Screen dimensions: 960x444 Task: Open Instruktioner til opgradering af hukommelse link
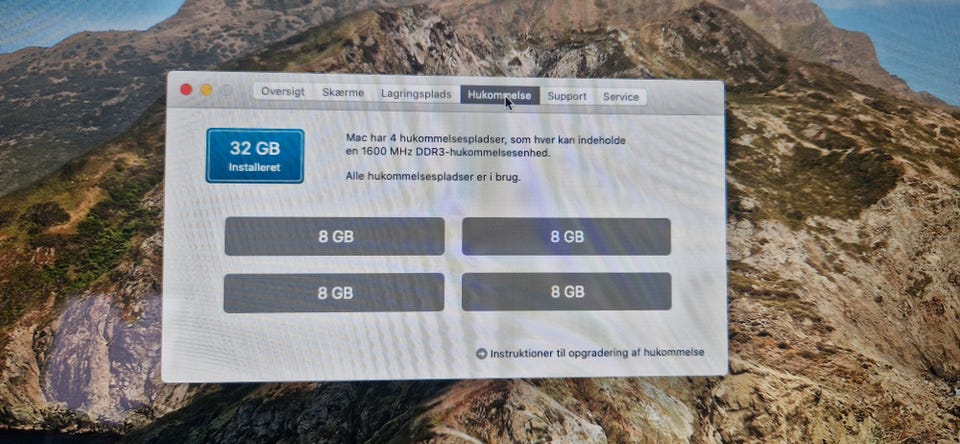point(597,353)
